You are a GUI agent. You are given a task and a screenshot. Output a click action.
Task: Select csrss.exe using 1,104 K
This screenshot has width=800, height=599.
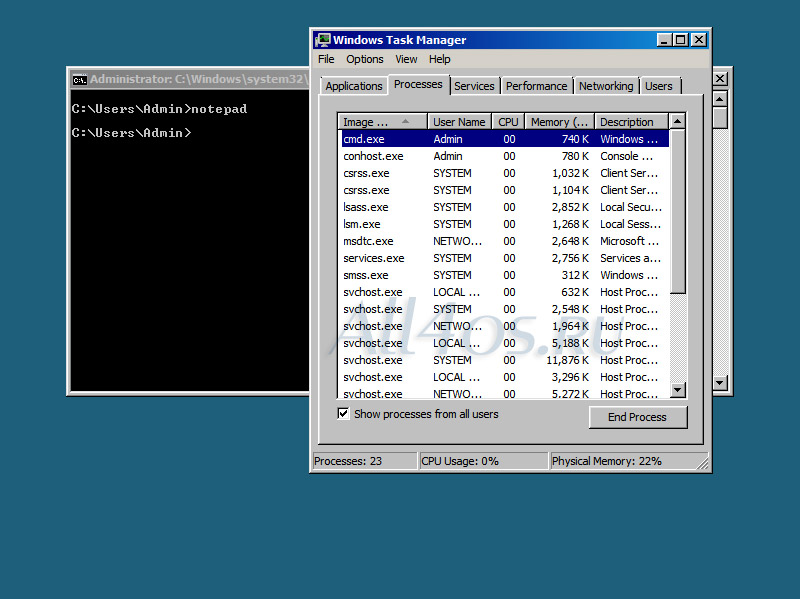505,190
